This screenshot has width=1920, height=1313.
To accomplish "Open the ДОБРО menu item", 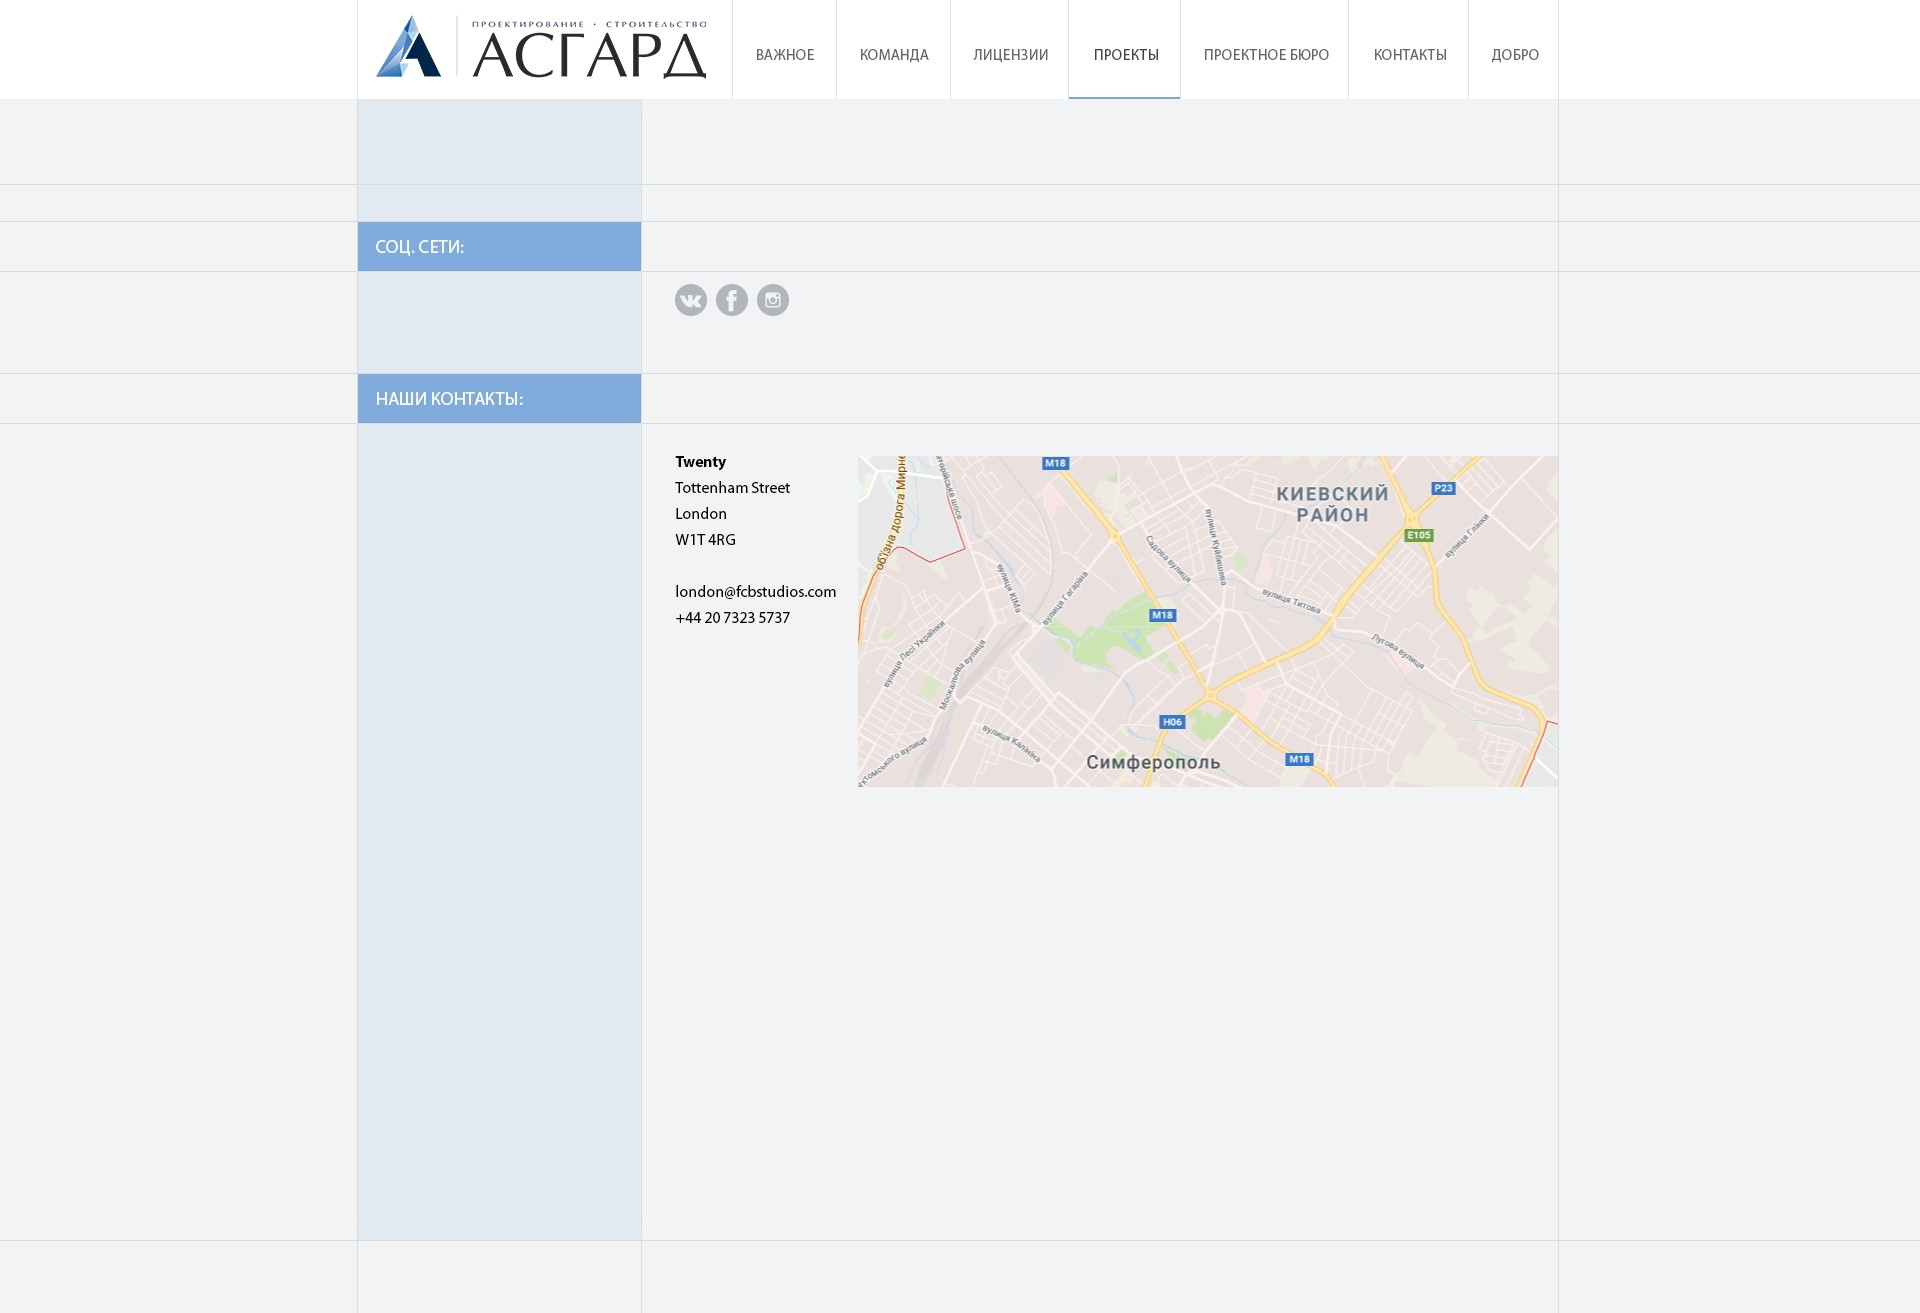I will pyautogui.click(x=1514, y=55).
